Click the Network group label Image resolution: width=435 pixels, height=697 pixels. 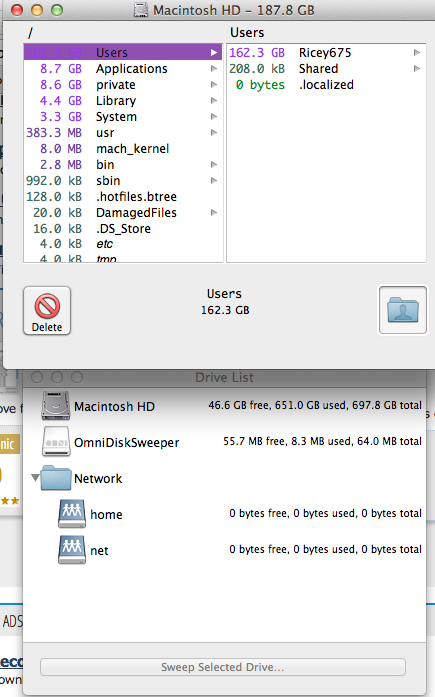(x=98, y=478)
